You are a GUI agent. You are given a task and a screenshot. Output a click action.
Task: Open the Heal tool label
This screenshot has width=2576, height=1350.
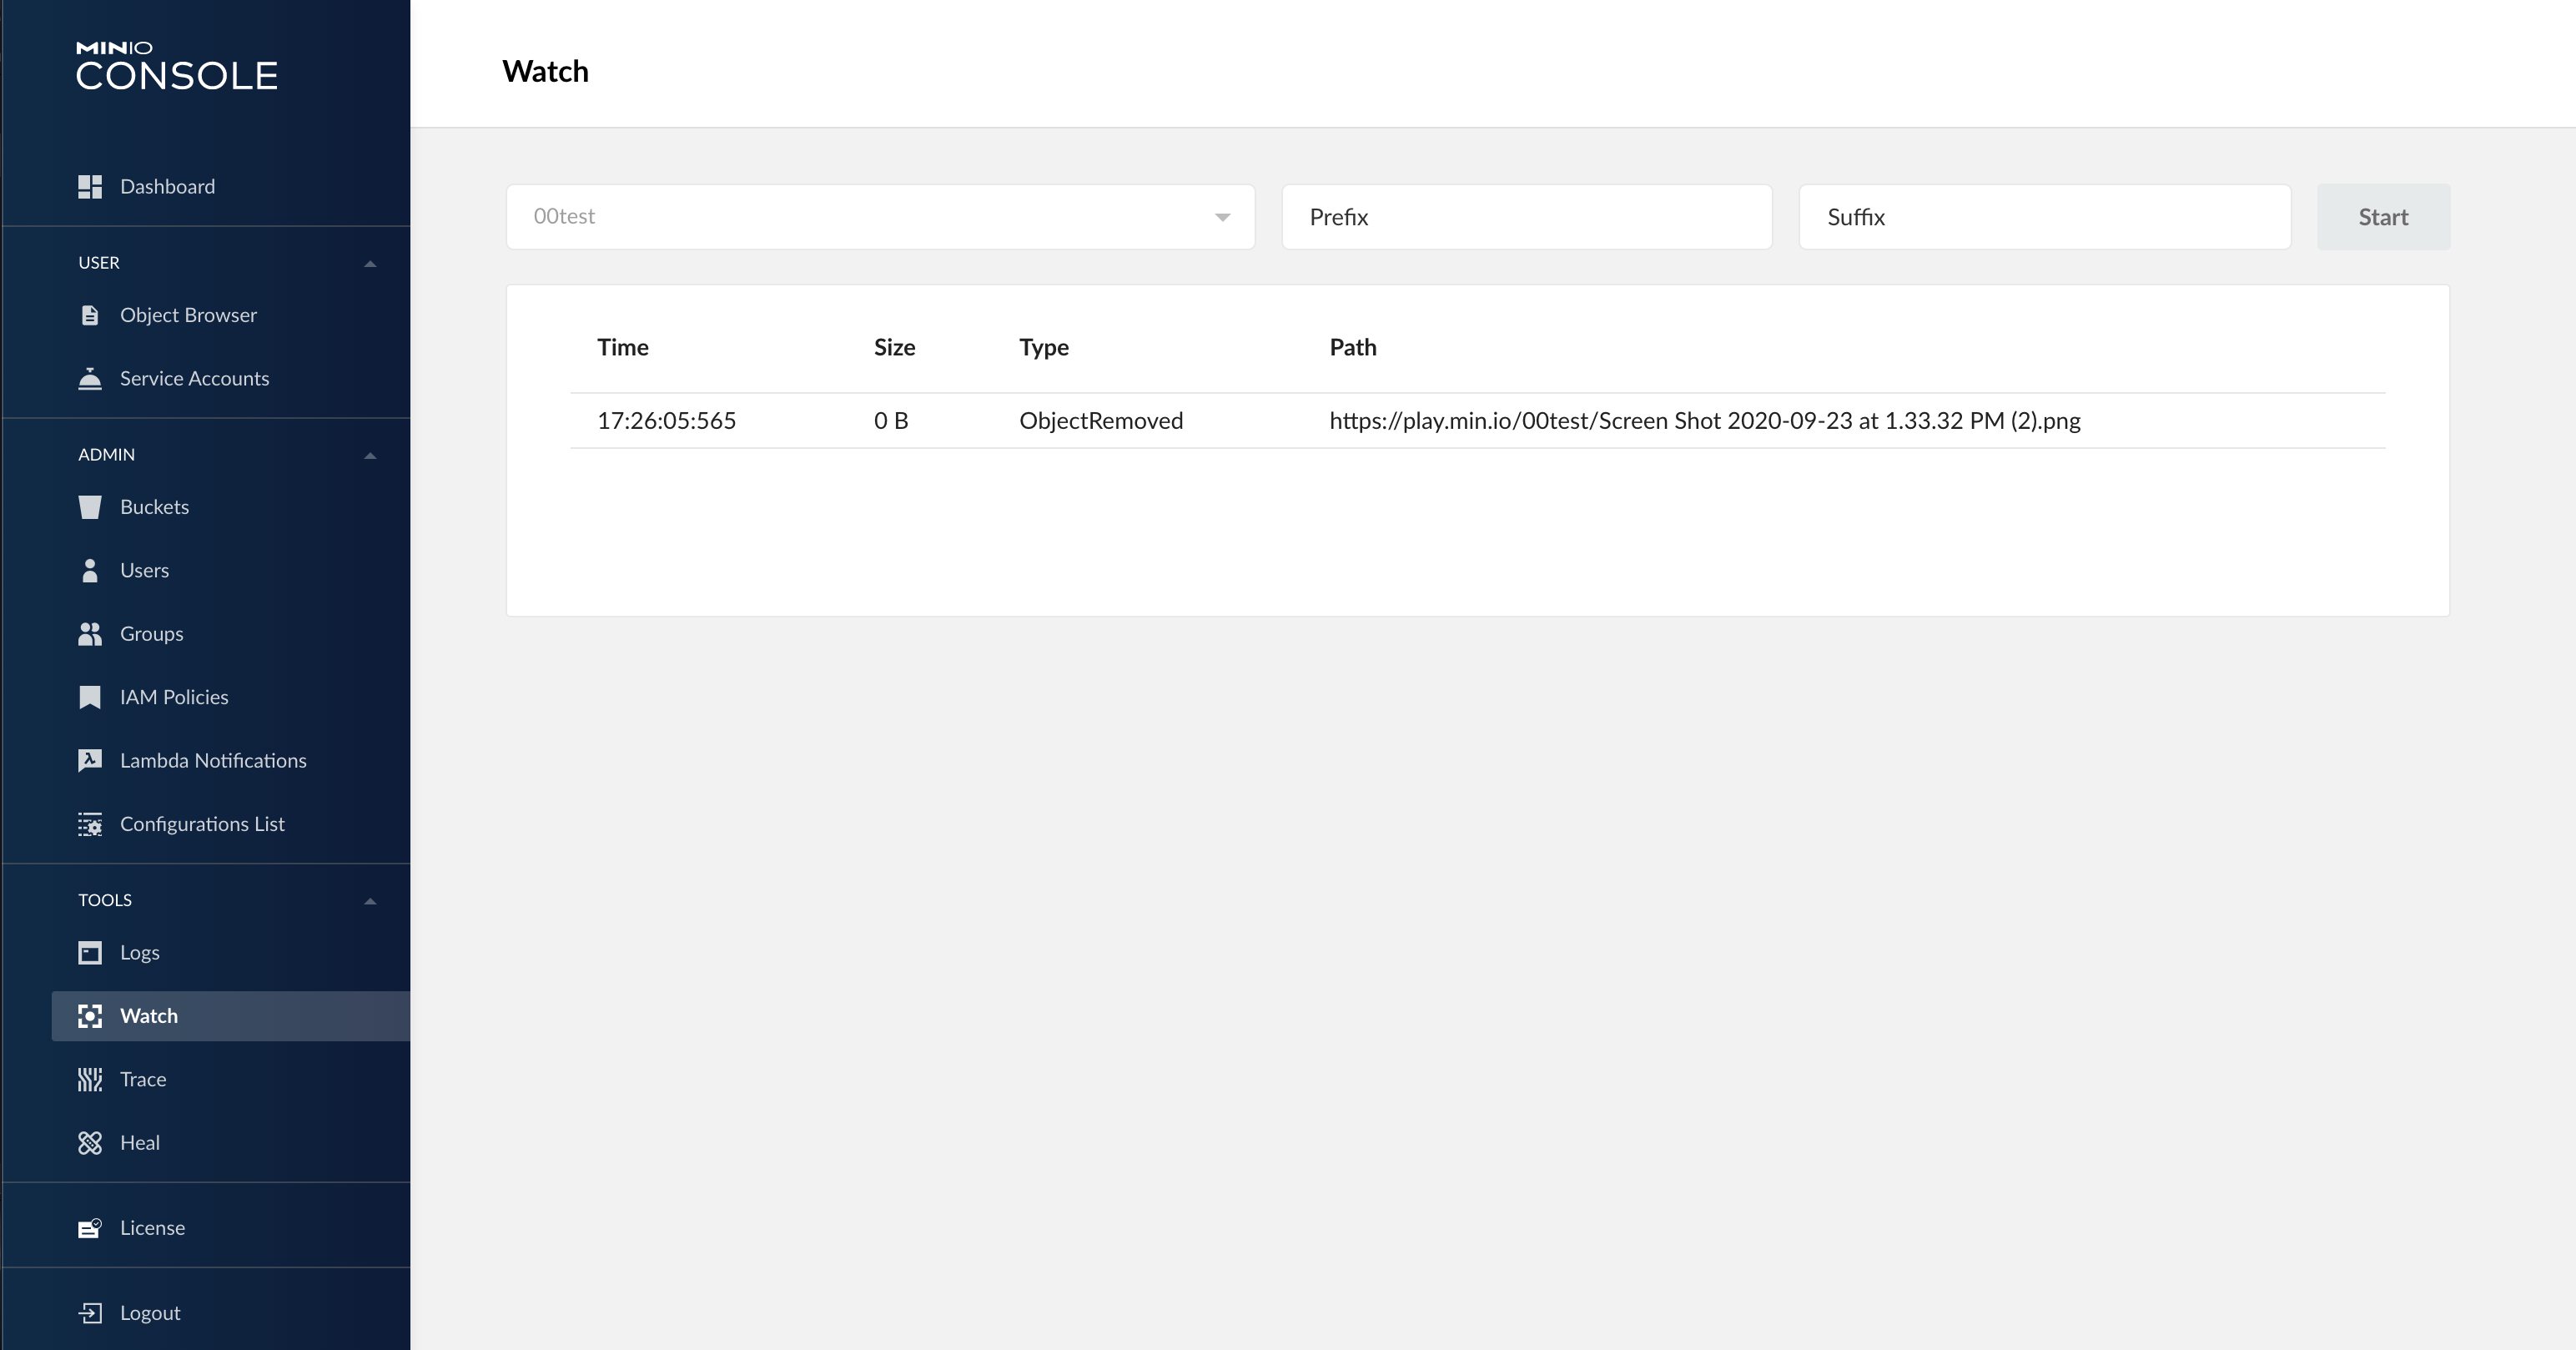(139, 1143)
